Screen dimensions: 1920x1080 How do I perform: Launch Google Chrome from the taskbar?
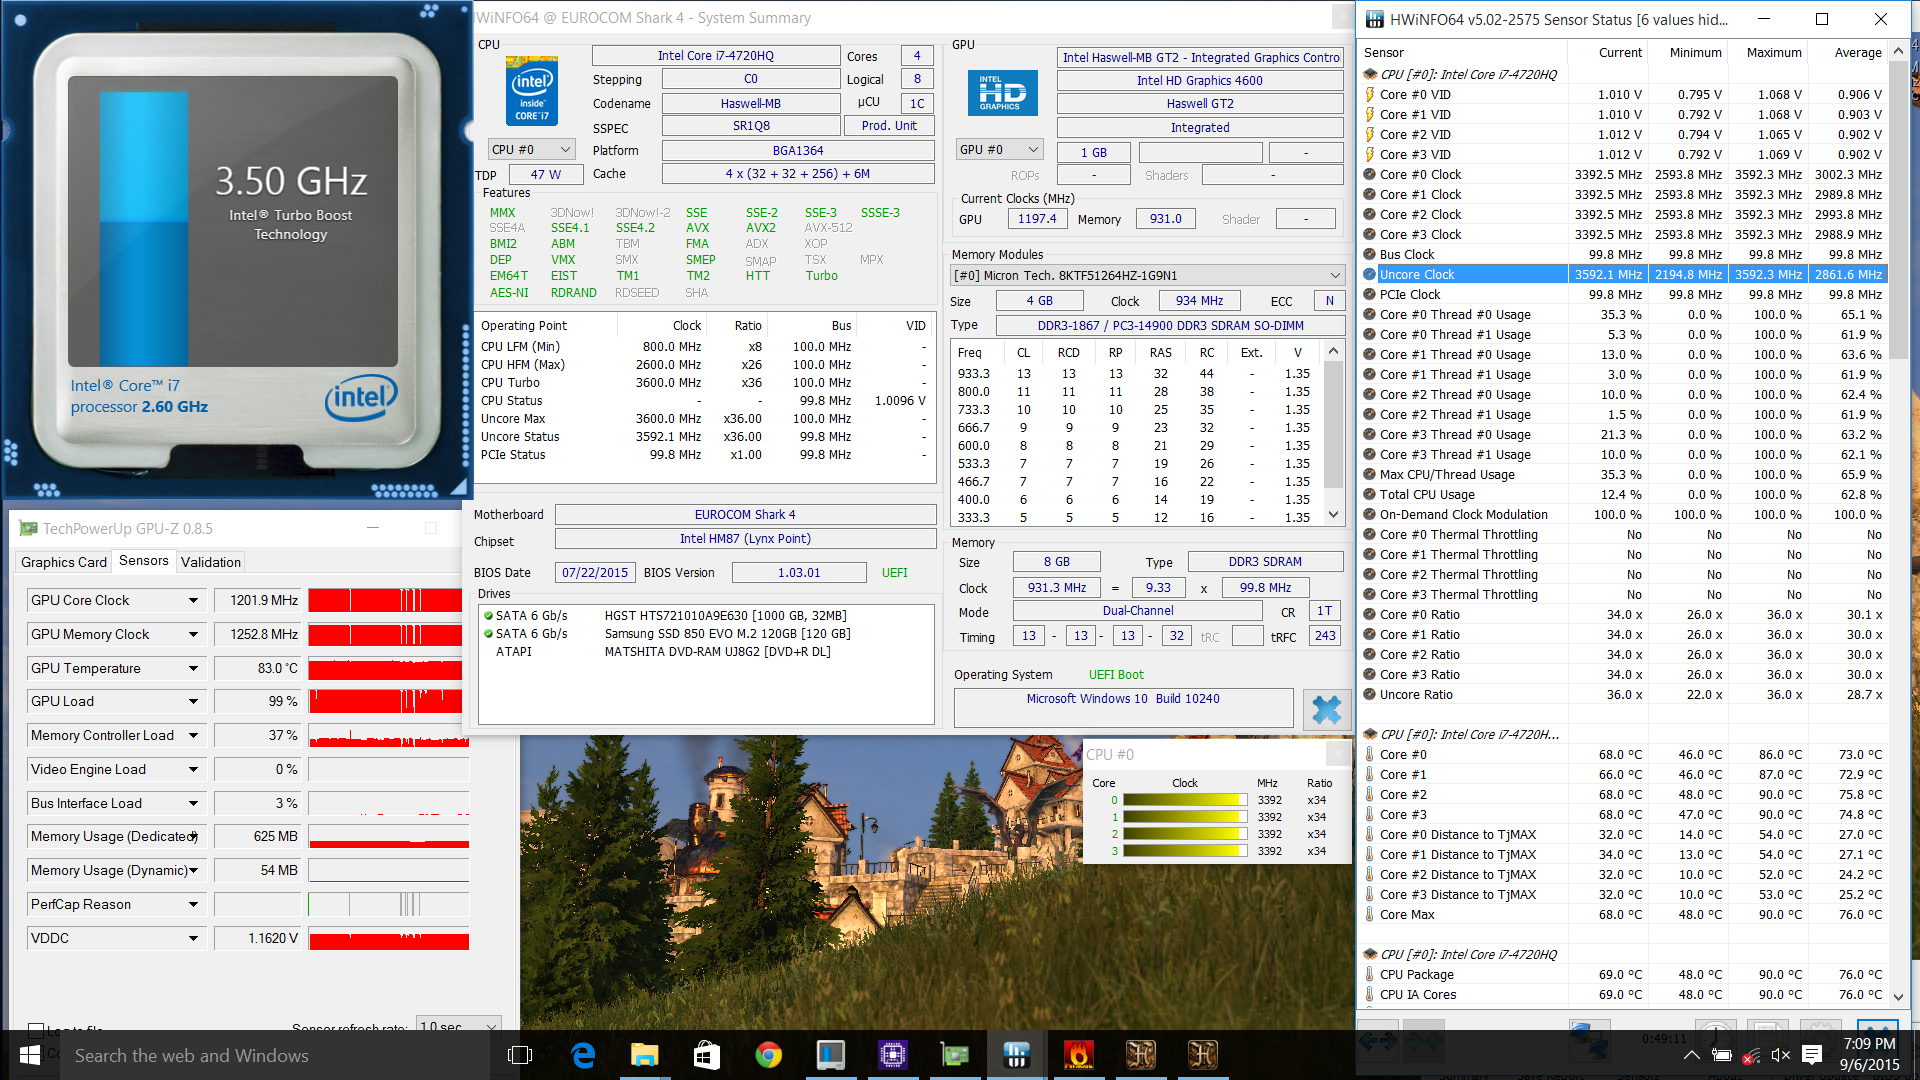768,1055
